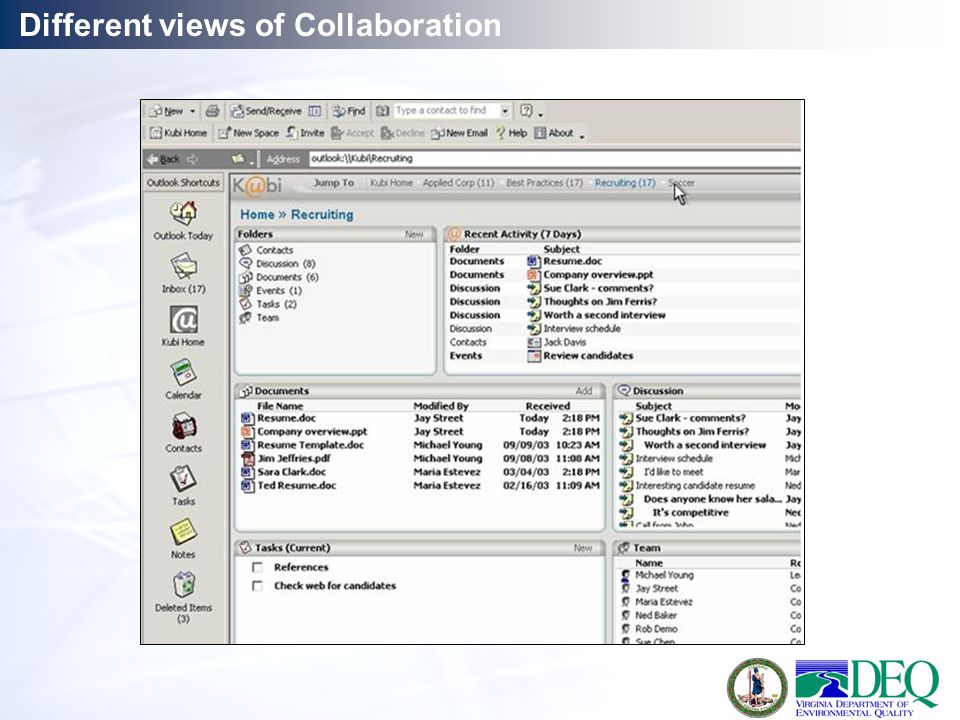Open the Contacts folder in Folders list
The image size is (960, 720).
tap(266, 250)
